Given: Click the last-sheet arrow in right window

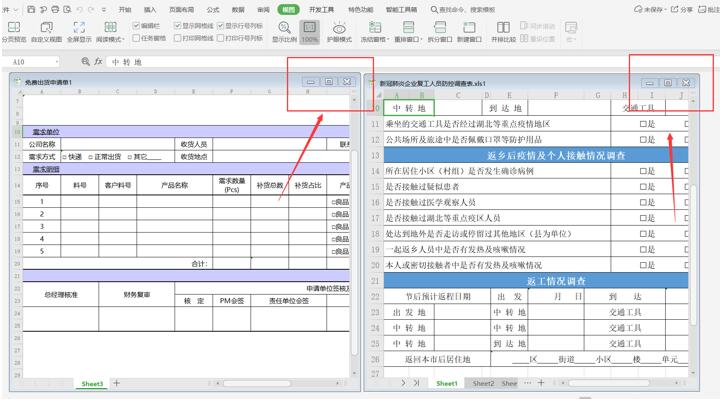Looking at the screenshot, I should pos(416,382).
